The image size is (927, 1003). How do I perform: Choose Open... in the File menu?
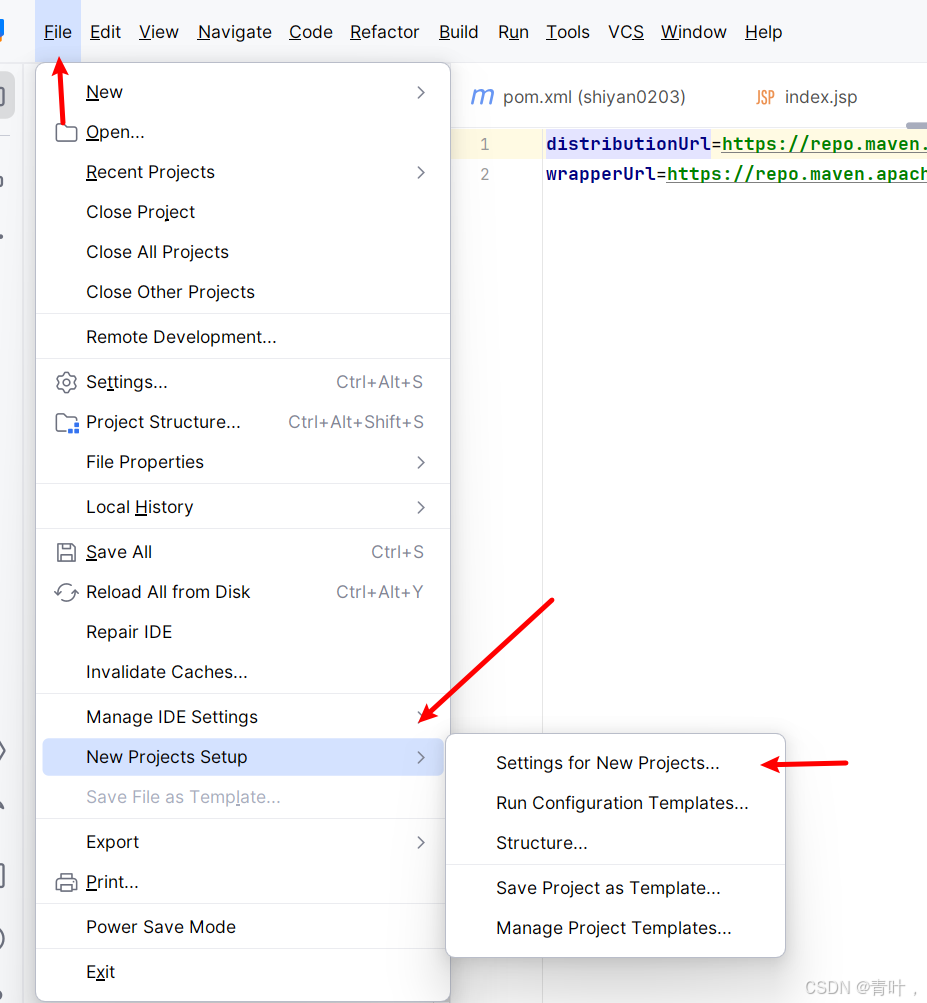[242, 132]
